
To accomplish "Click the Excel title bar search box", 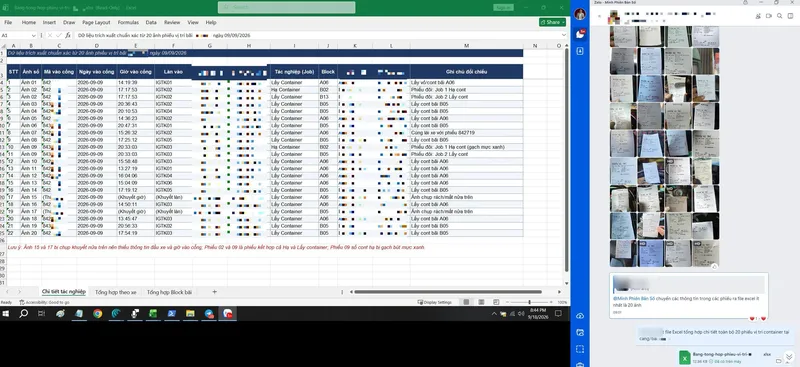I will 286,7.
